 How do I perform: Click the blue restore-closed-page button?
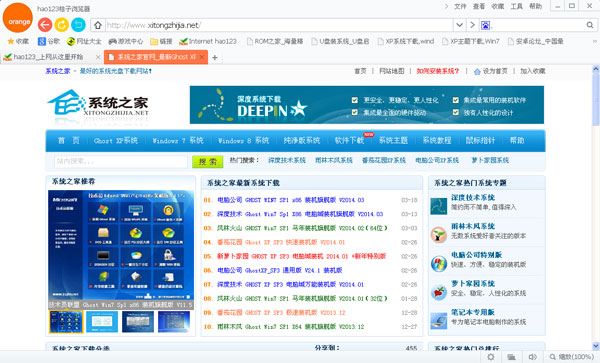pyautogui.click(x=78, y=25)
